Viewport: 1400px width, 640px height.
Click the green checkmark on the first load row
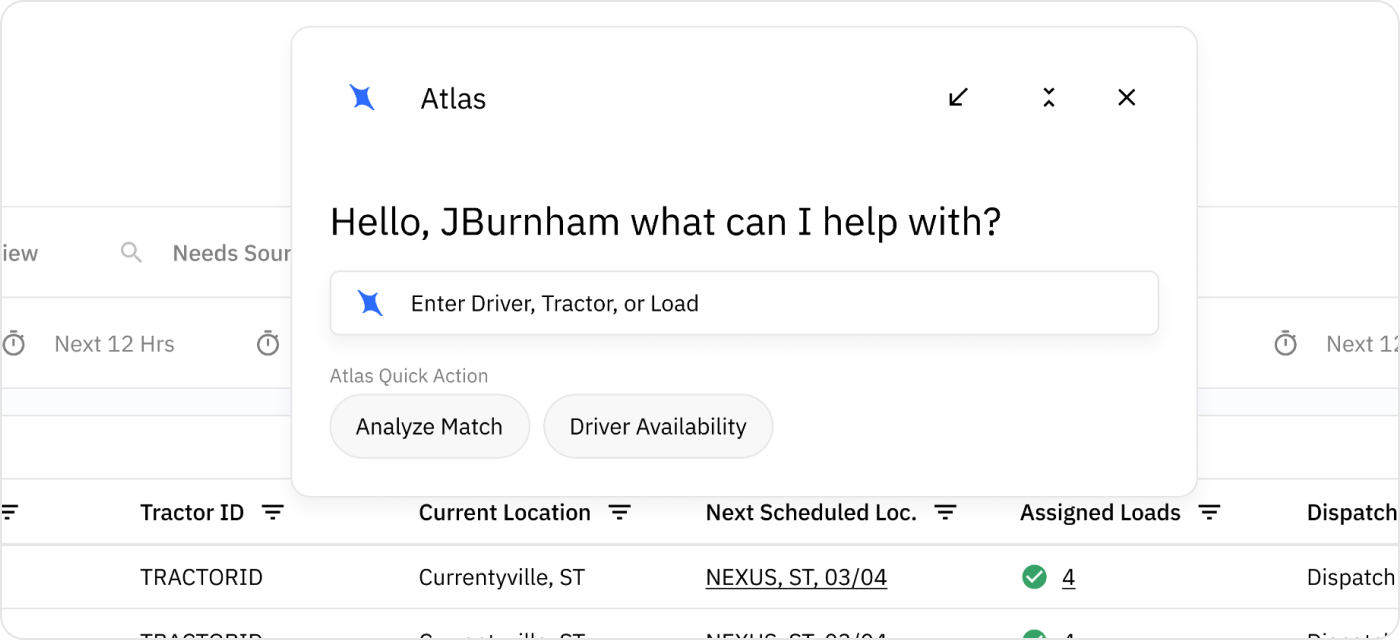click(x=1034, y=577)
